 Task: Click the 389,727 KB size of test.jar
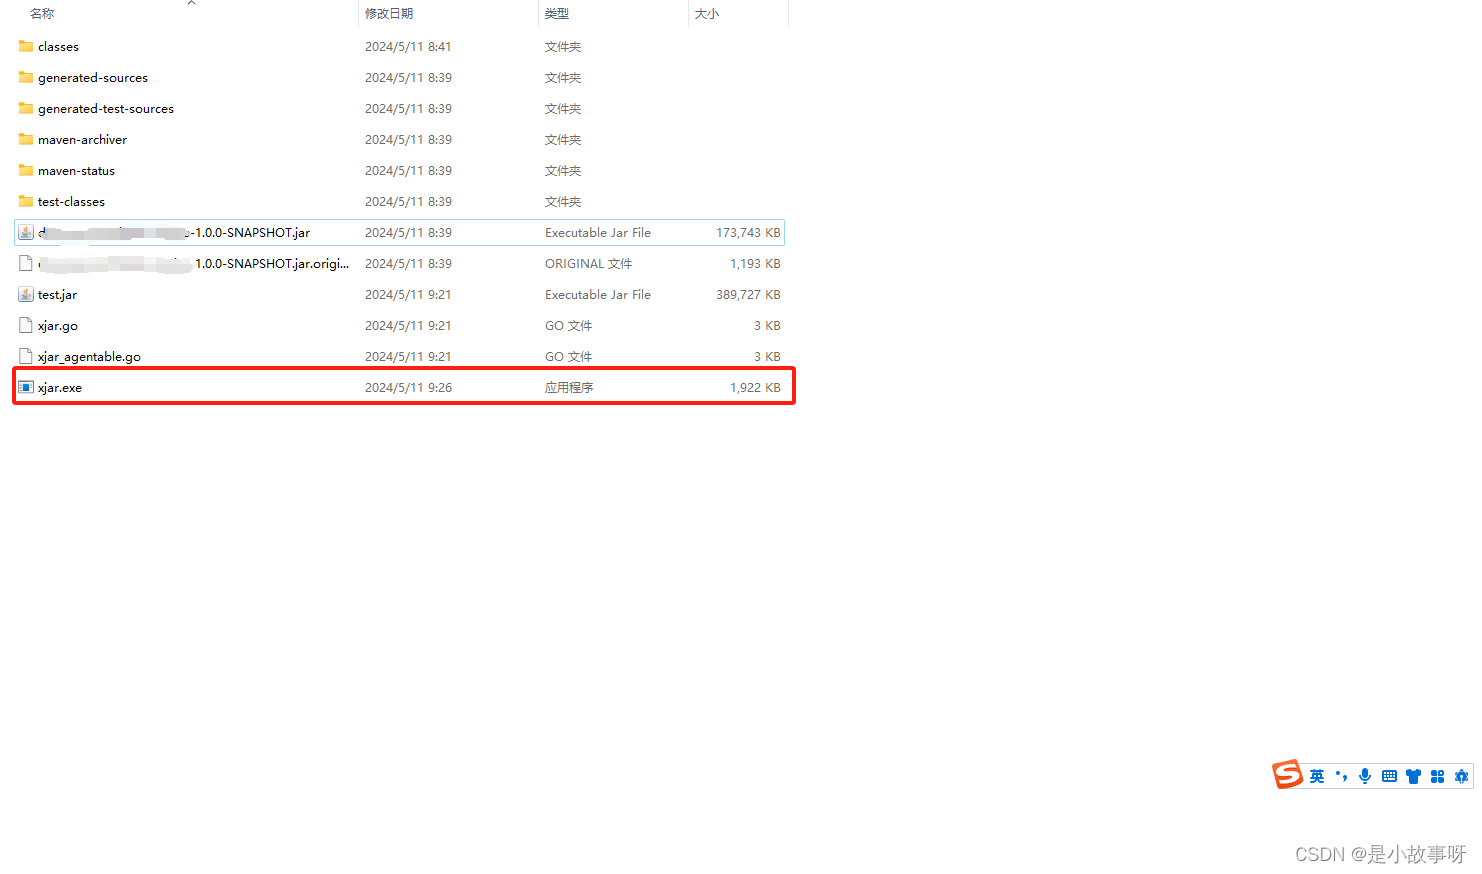748,295
